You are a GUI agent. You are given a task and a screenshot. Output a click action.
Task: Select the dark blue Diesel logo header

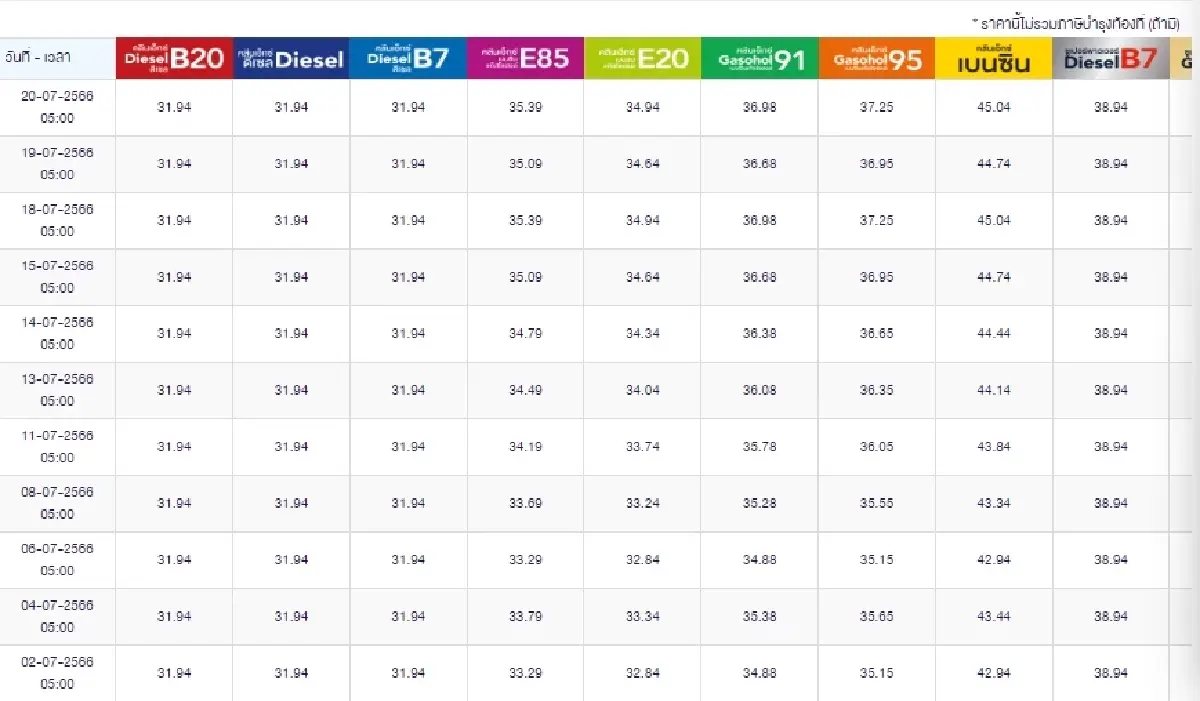tap(291, 59)
